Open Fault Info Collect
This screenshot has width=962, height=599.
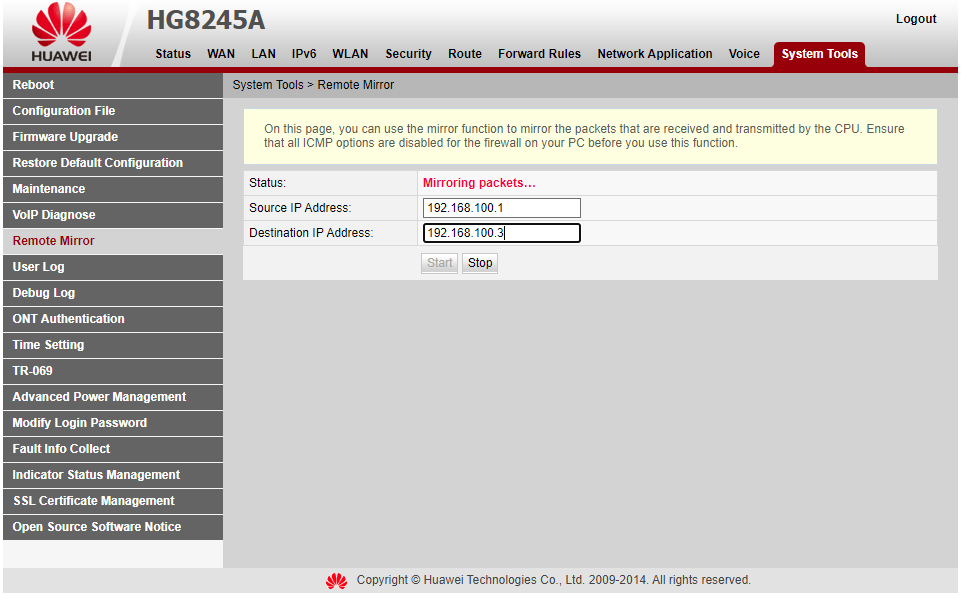(x=113, y=449)
